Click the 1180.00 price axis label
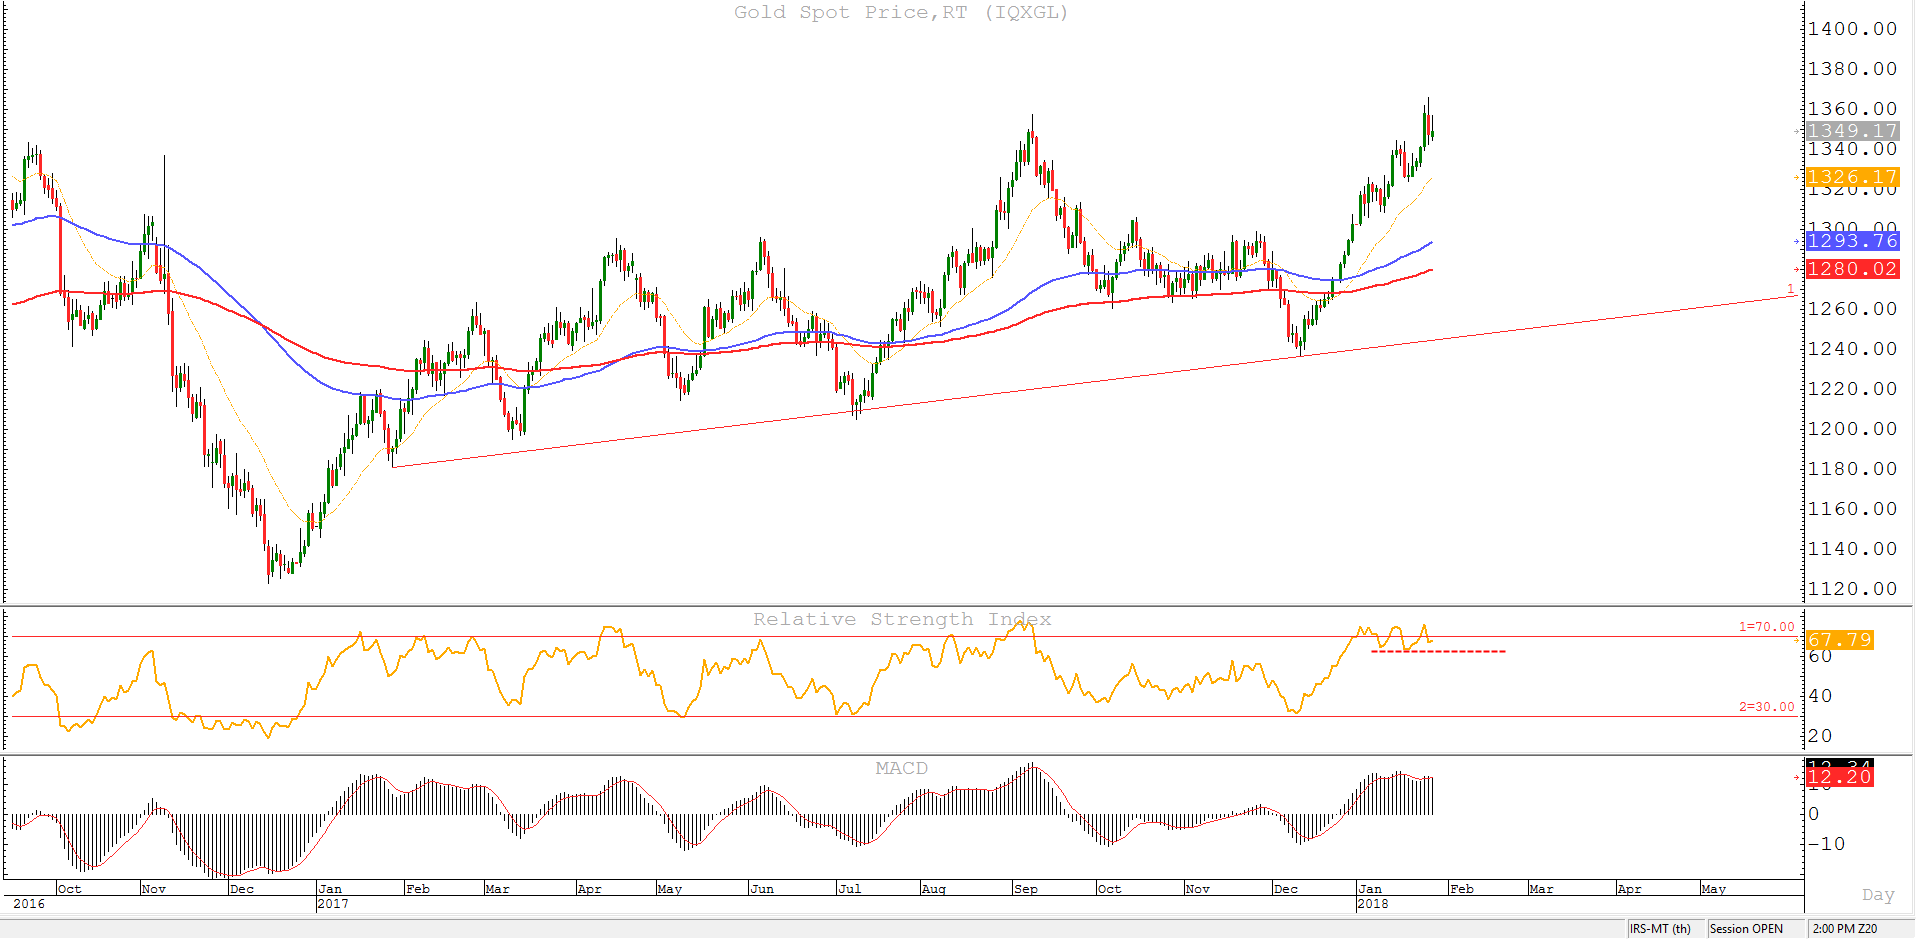The height and width of the screenshot is (939, 1916). point(1852,469)
